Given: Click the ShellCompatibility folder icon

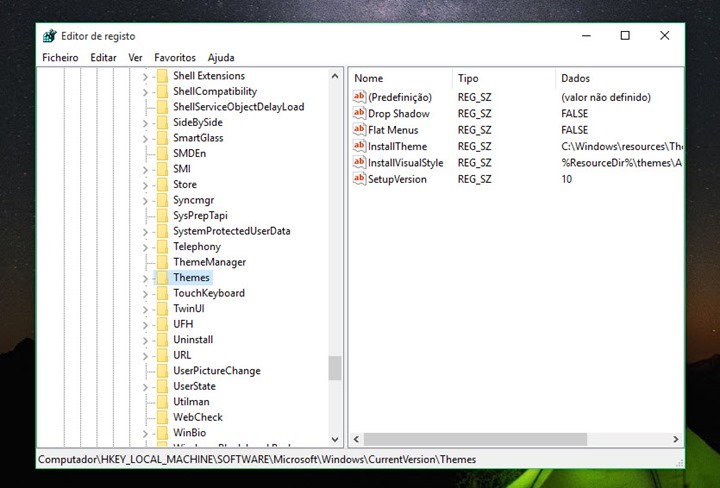Looking at the screenshot, I should point(163,91).
